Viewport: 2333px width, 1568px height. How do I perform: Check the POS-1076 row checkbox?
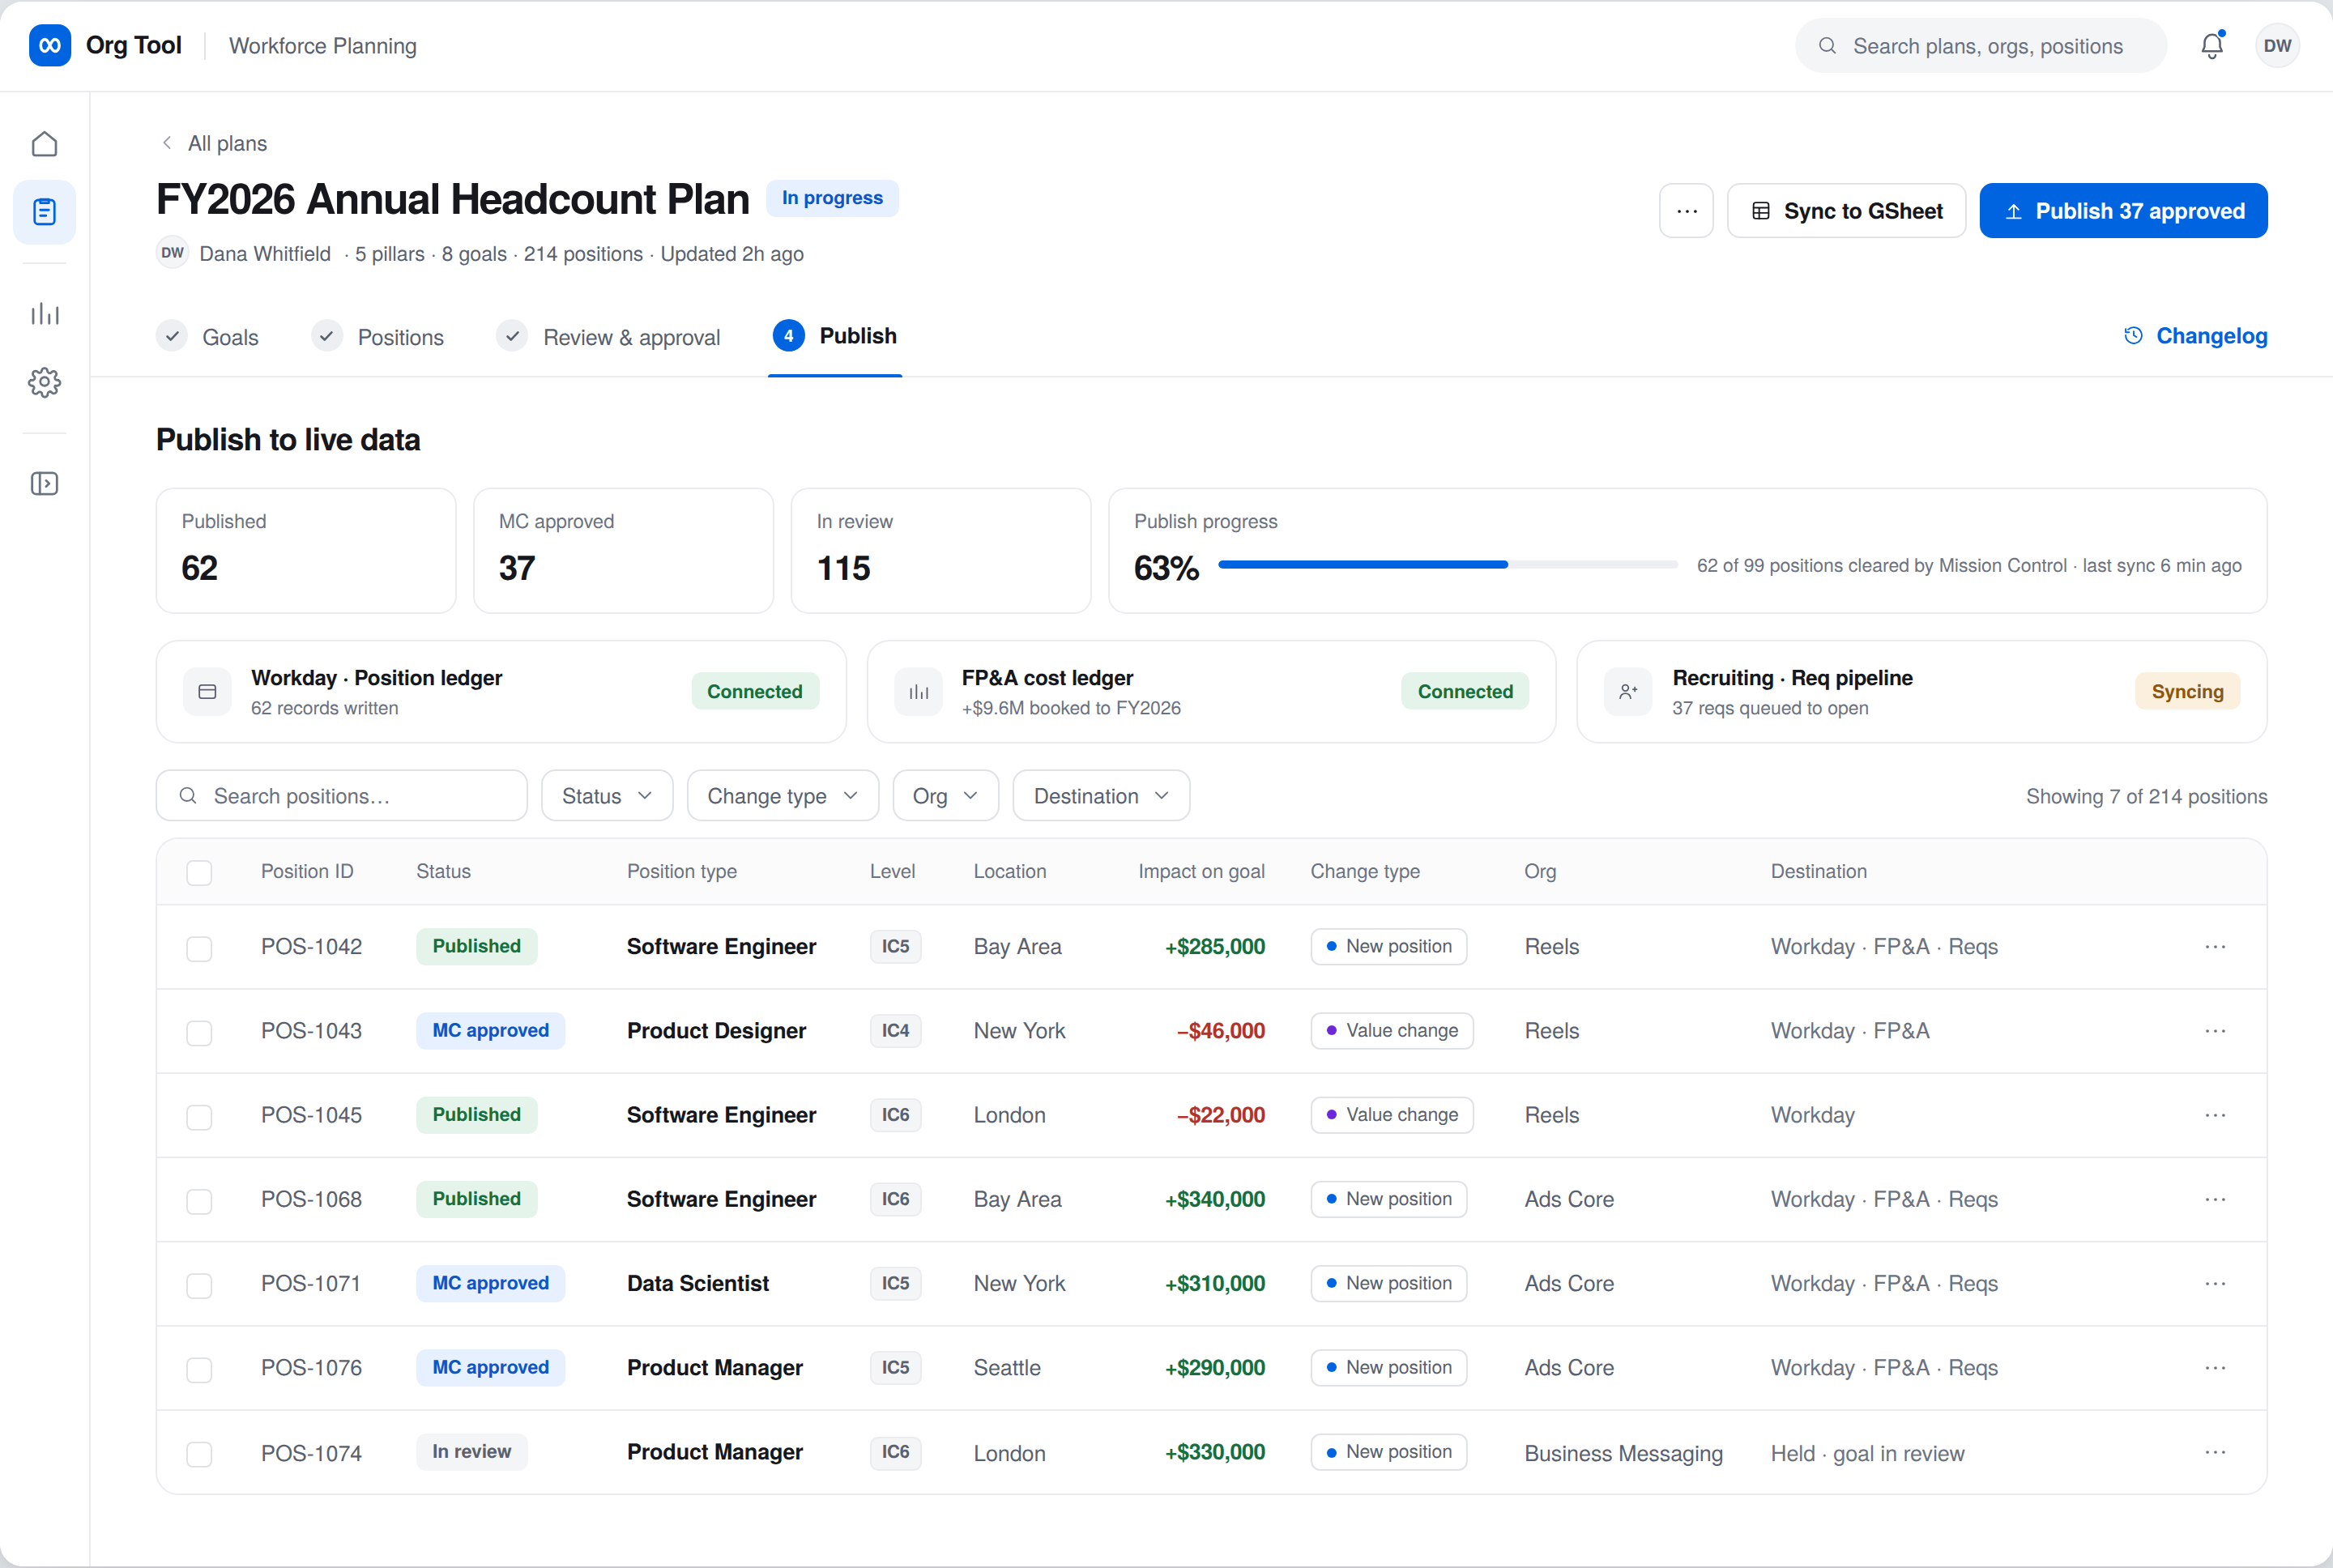199,1369
